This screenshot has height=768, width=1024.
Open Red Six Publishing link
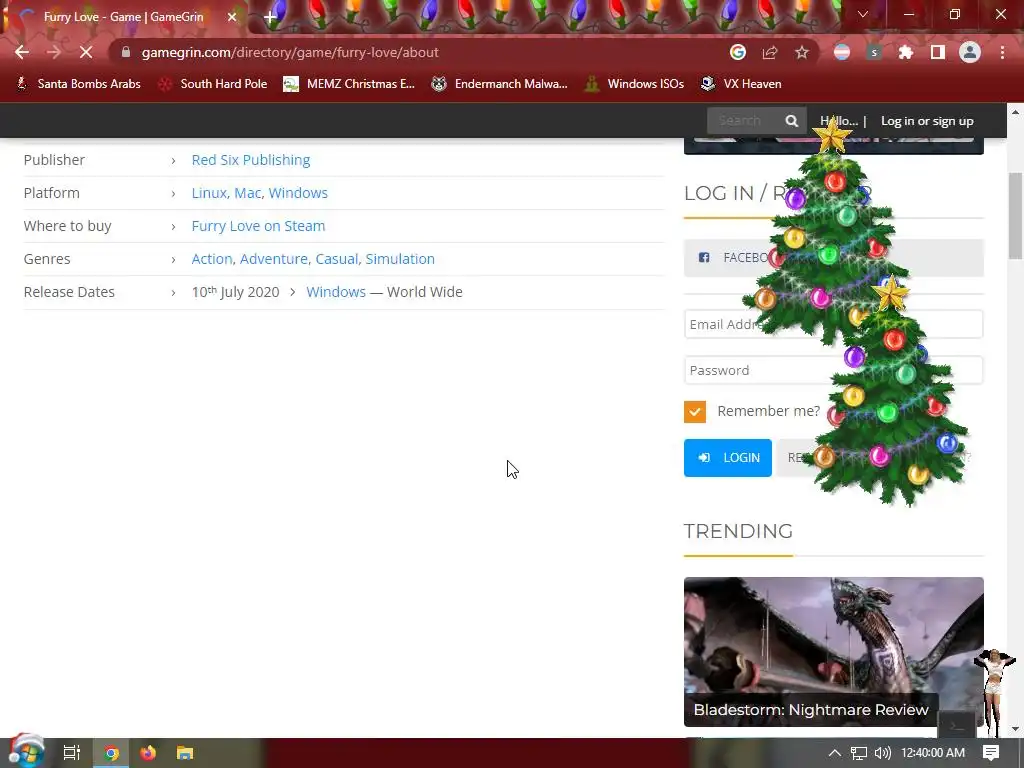pos(251,160)
